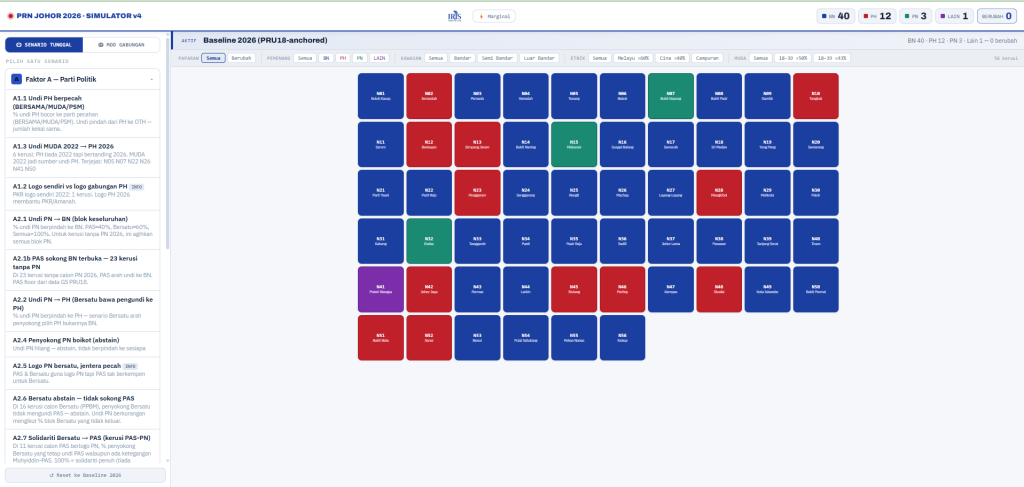Click the INFO badge next to A1.2
This screenshot has width=1024, height=487.
coord(136,187)
